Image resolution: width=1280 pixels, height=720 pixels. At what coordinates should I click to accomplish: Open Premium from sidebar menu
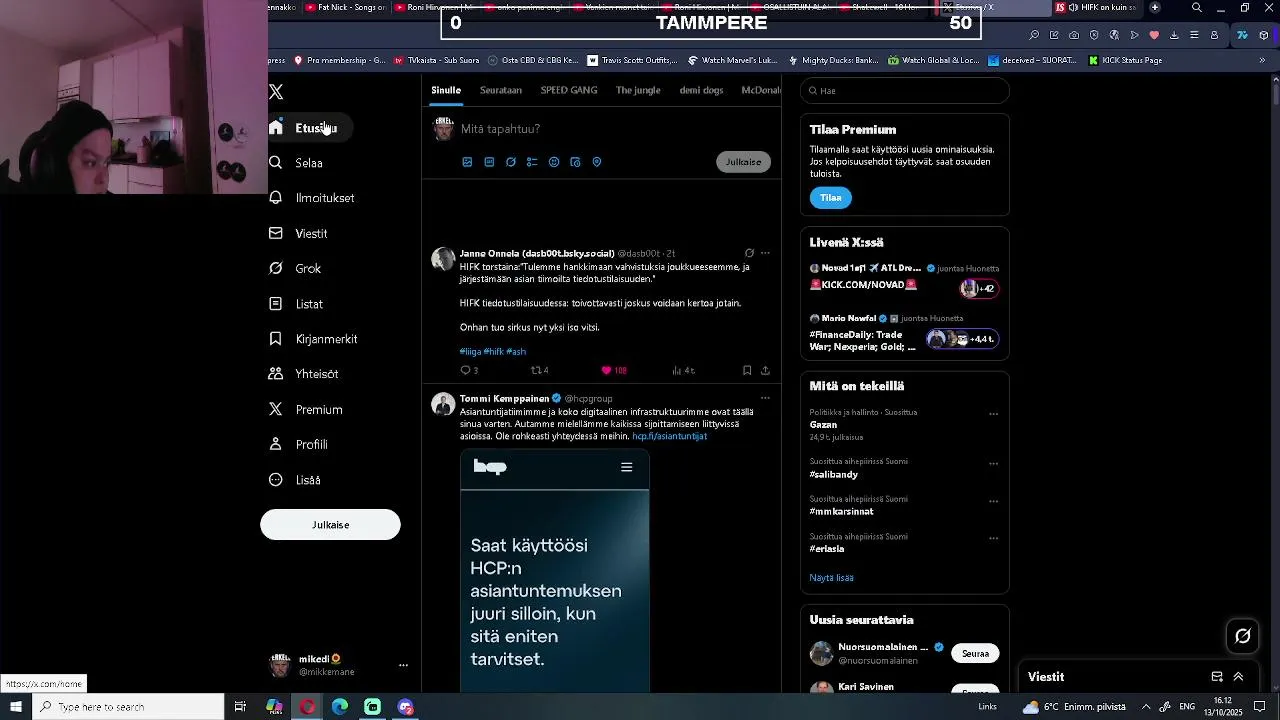click(306, 410)
